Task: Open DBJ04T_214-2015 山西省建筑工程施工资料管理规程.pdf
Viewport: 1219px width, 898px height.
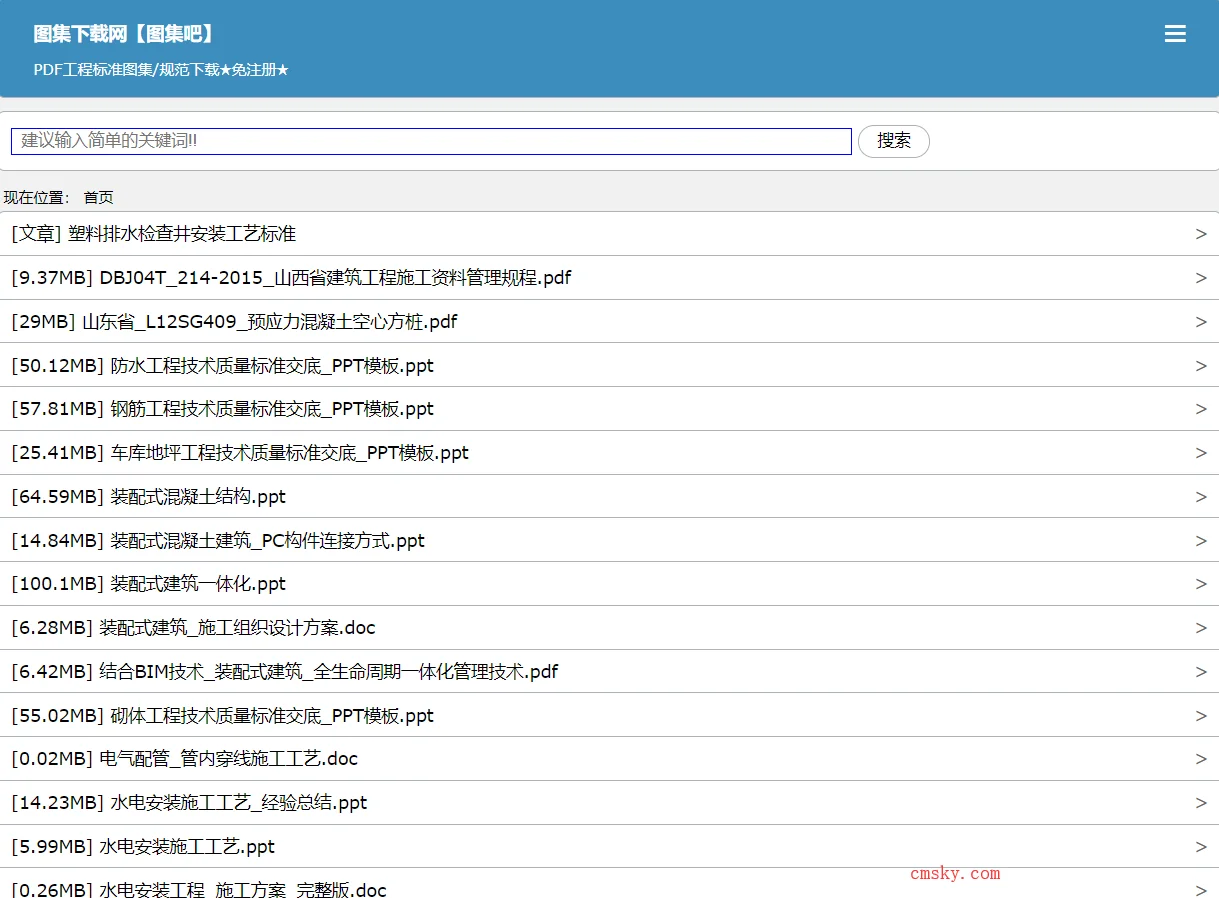Action: [x=609, y=278]
